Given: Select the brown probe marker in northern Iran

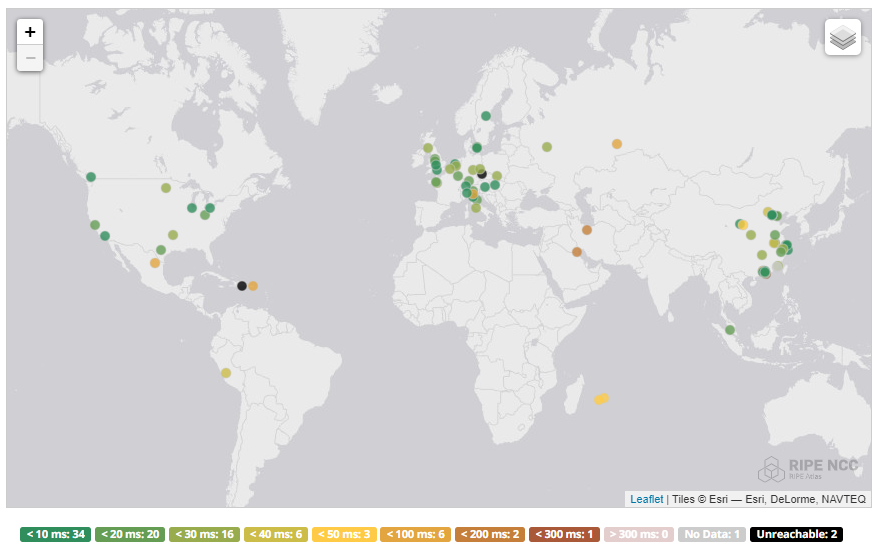Looking at the screenshot, I should tap(587, 230).
